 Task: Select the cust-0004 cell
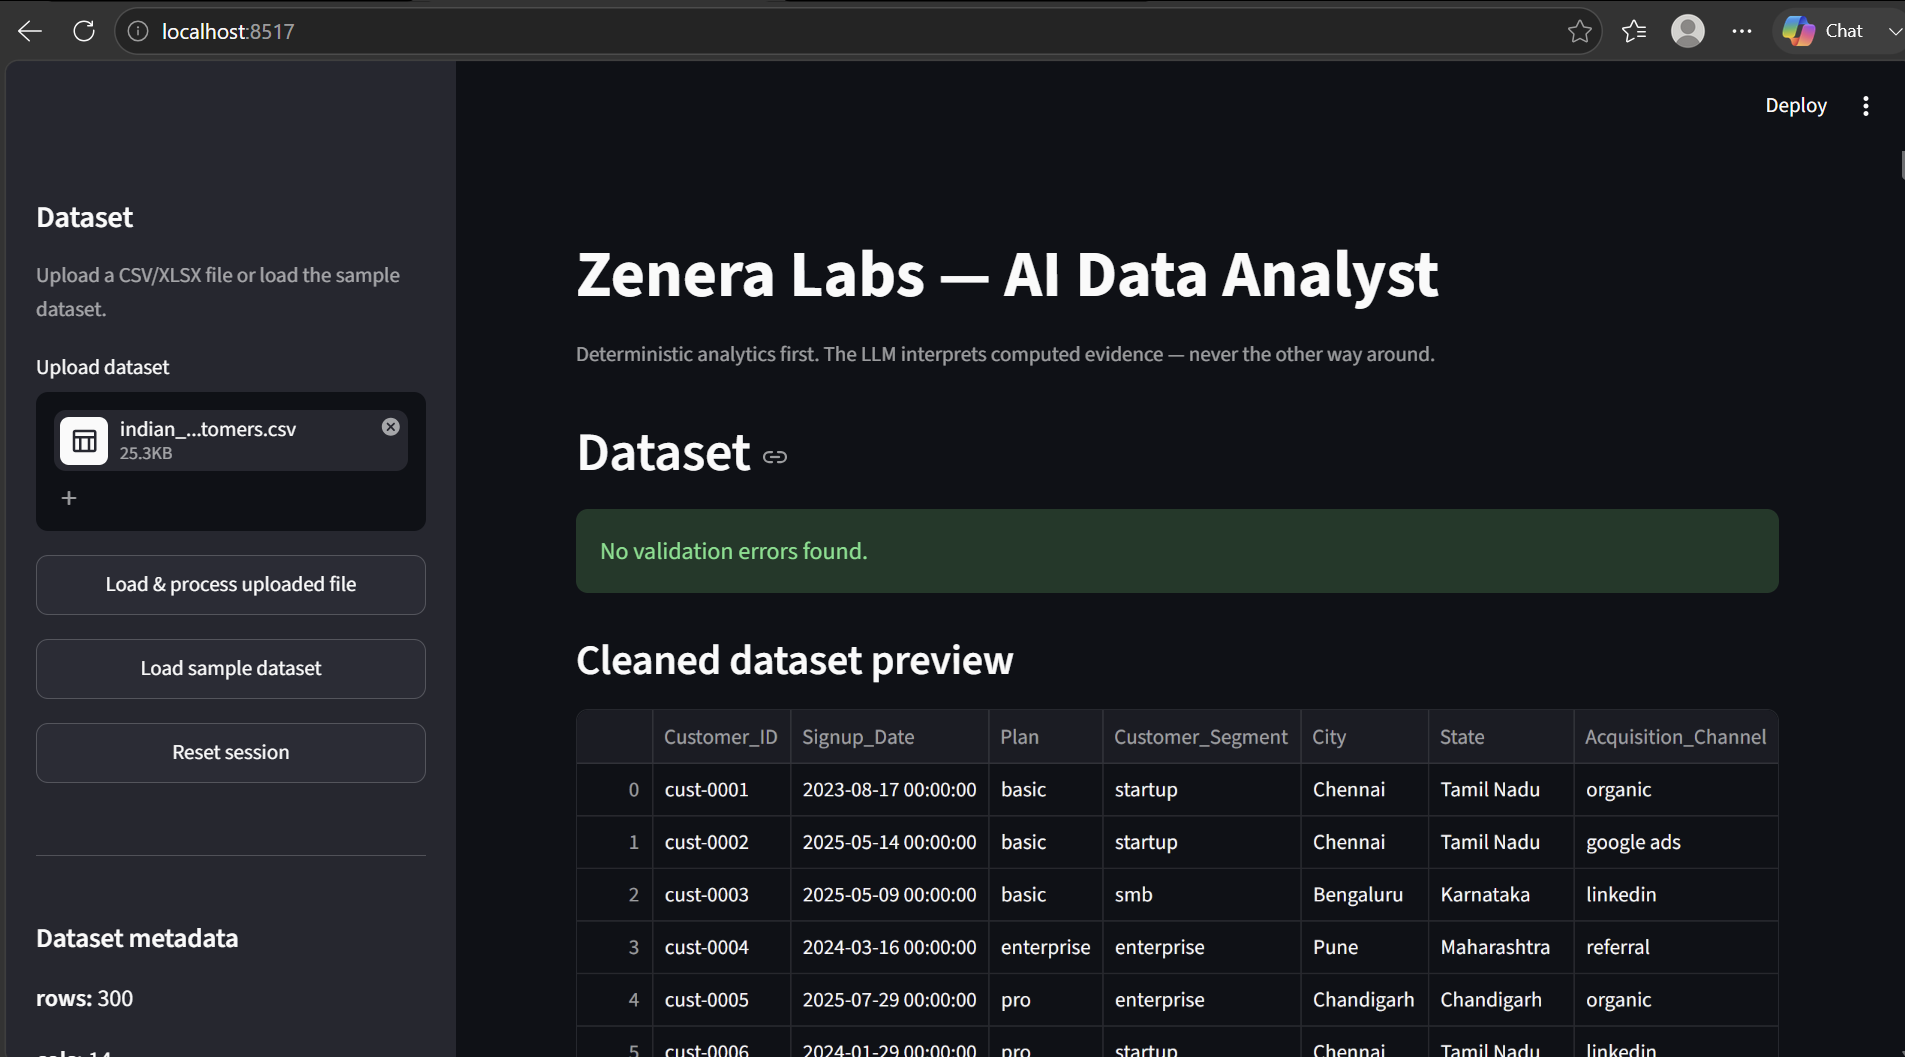point(721,947)
